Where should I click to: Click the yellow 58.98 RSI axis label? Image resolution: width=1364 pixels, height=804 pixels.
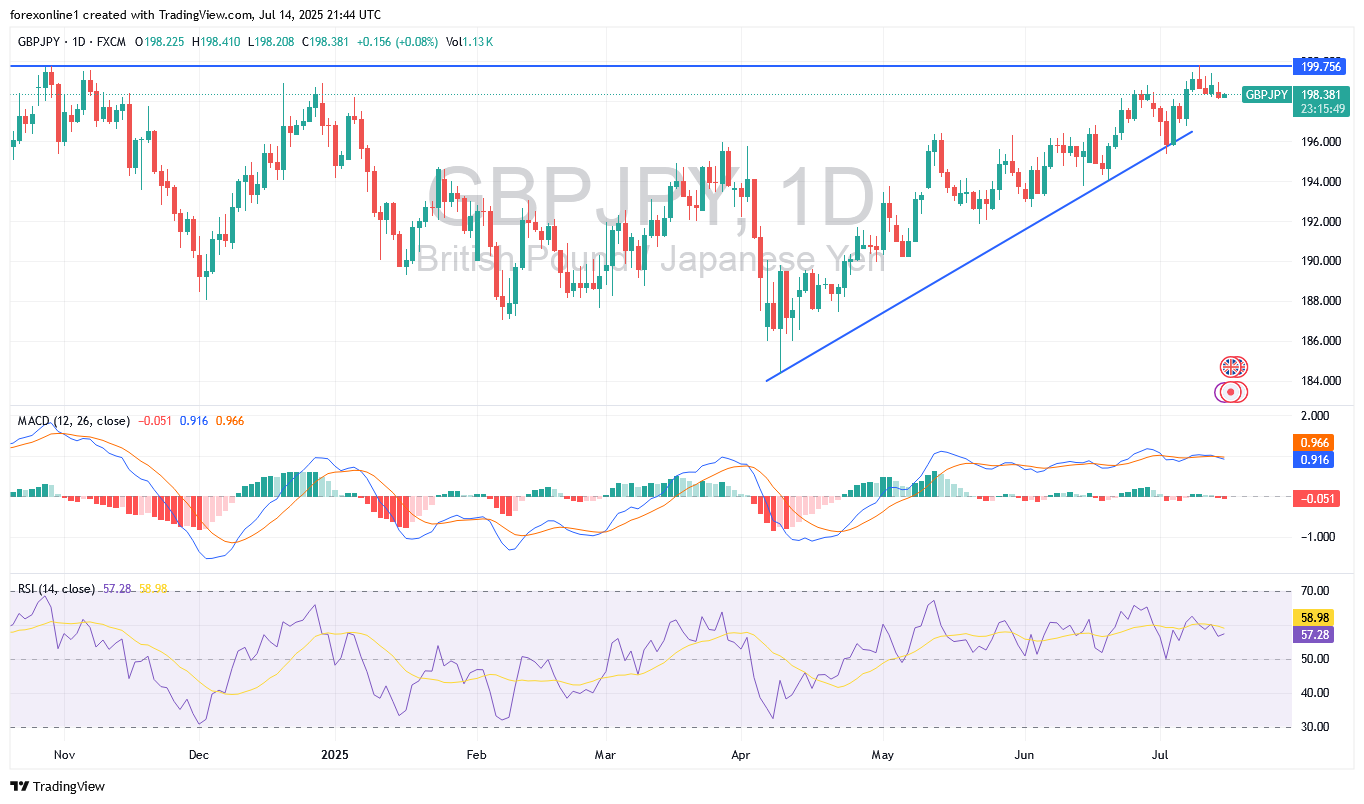click(1314, 617)
